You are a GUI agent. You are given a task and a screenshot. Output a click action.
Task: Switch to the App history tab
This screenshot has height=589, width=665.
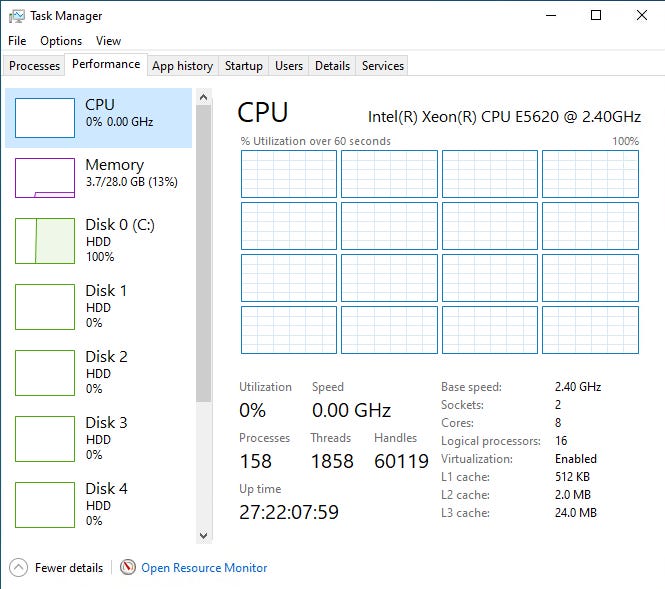[x=182, y=66]
